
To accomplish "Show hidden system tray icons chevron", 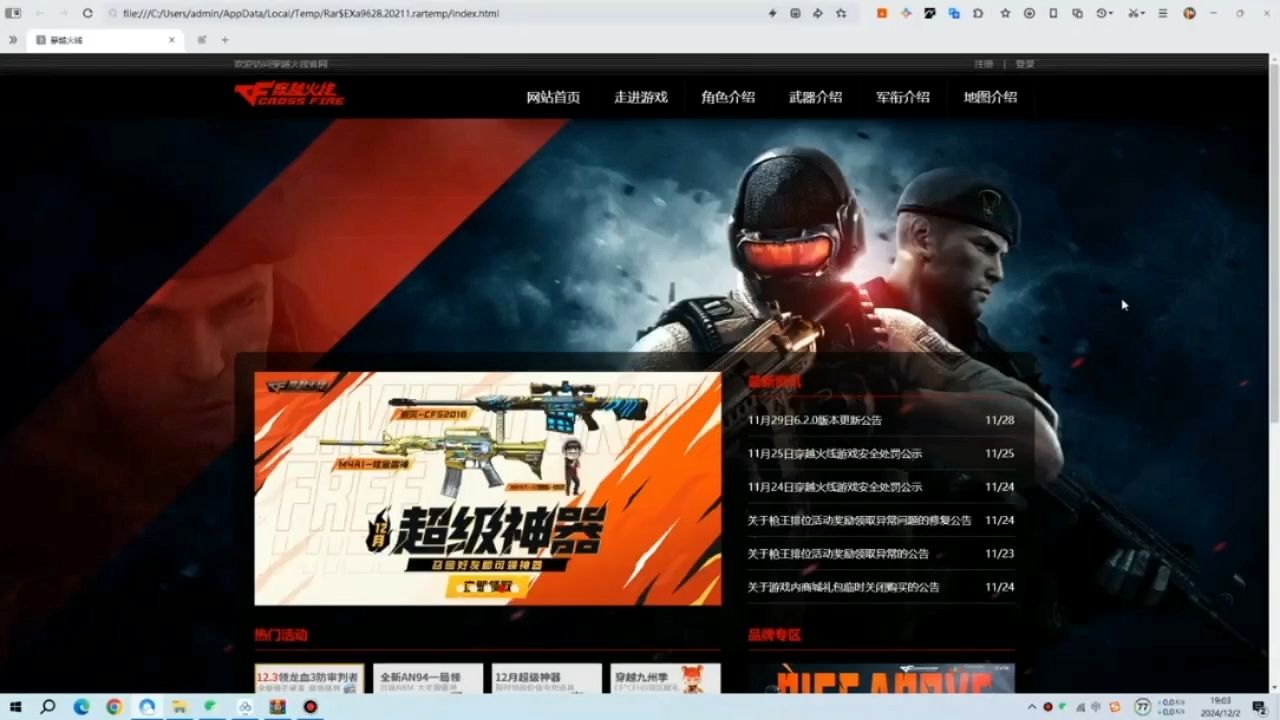I will click(x=1034, y=706).
